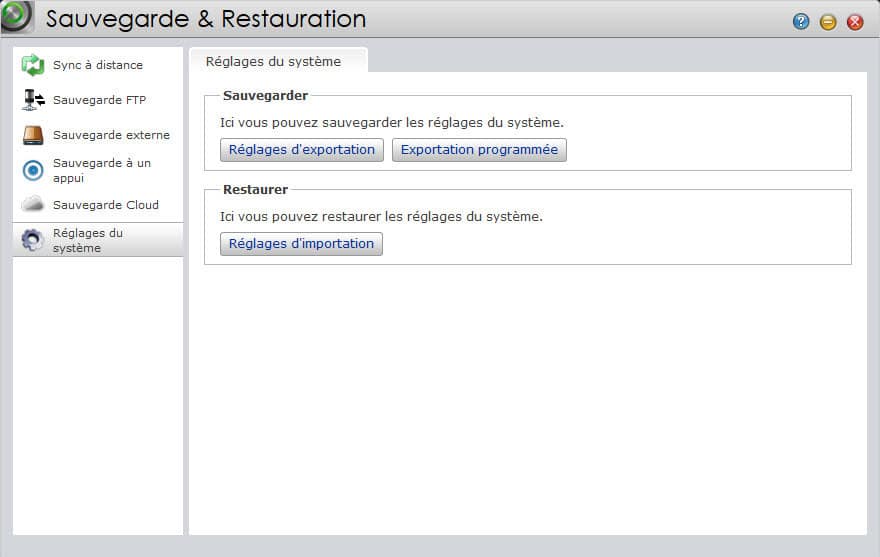Click the app logo in the title bar

click(x=16, y=16)
